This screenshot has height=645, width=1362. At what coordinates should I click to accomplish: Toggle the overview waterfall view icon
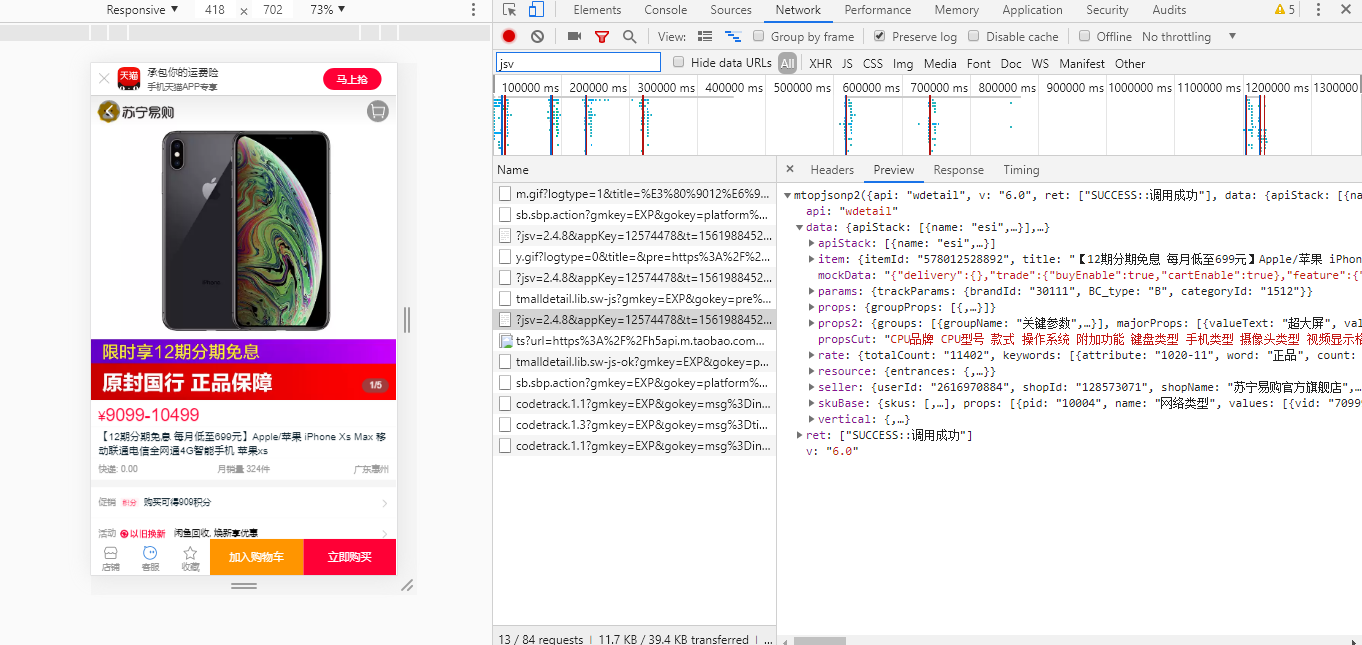[x=733, y=36]
